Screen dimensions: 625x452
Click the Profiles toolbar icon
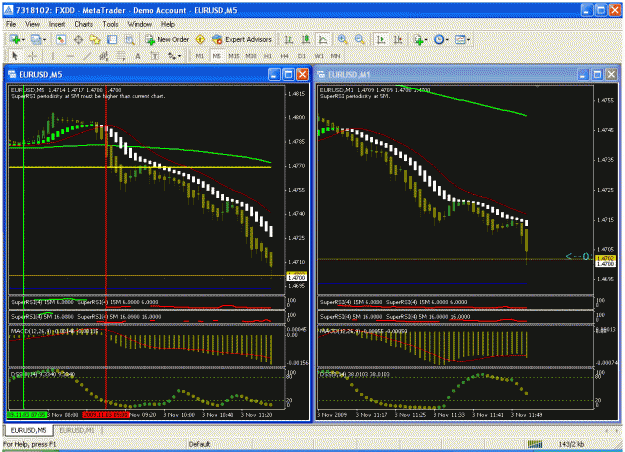(36, 39)
